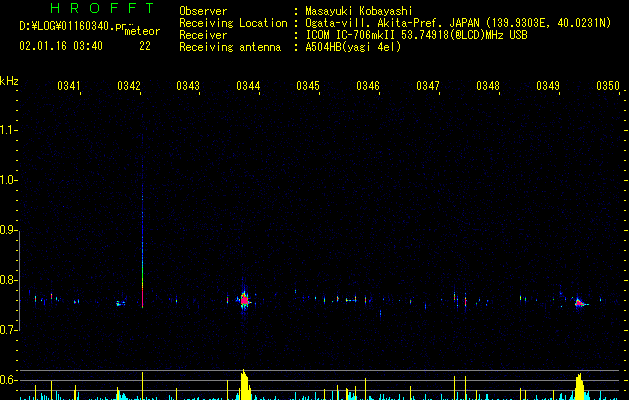Screen dimensions: 629x400
Task: Click the 0344 time marker
Action: [248, 86]
